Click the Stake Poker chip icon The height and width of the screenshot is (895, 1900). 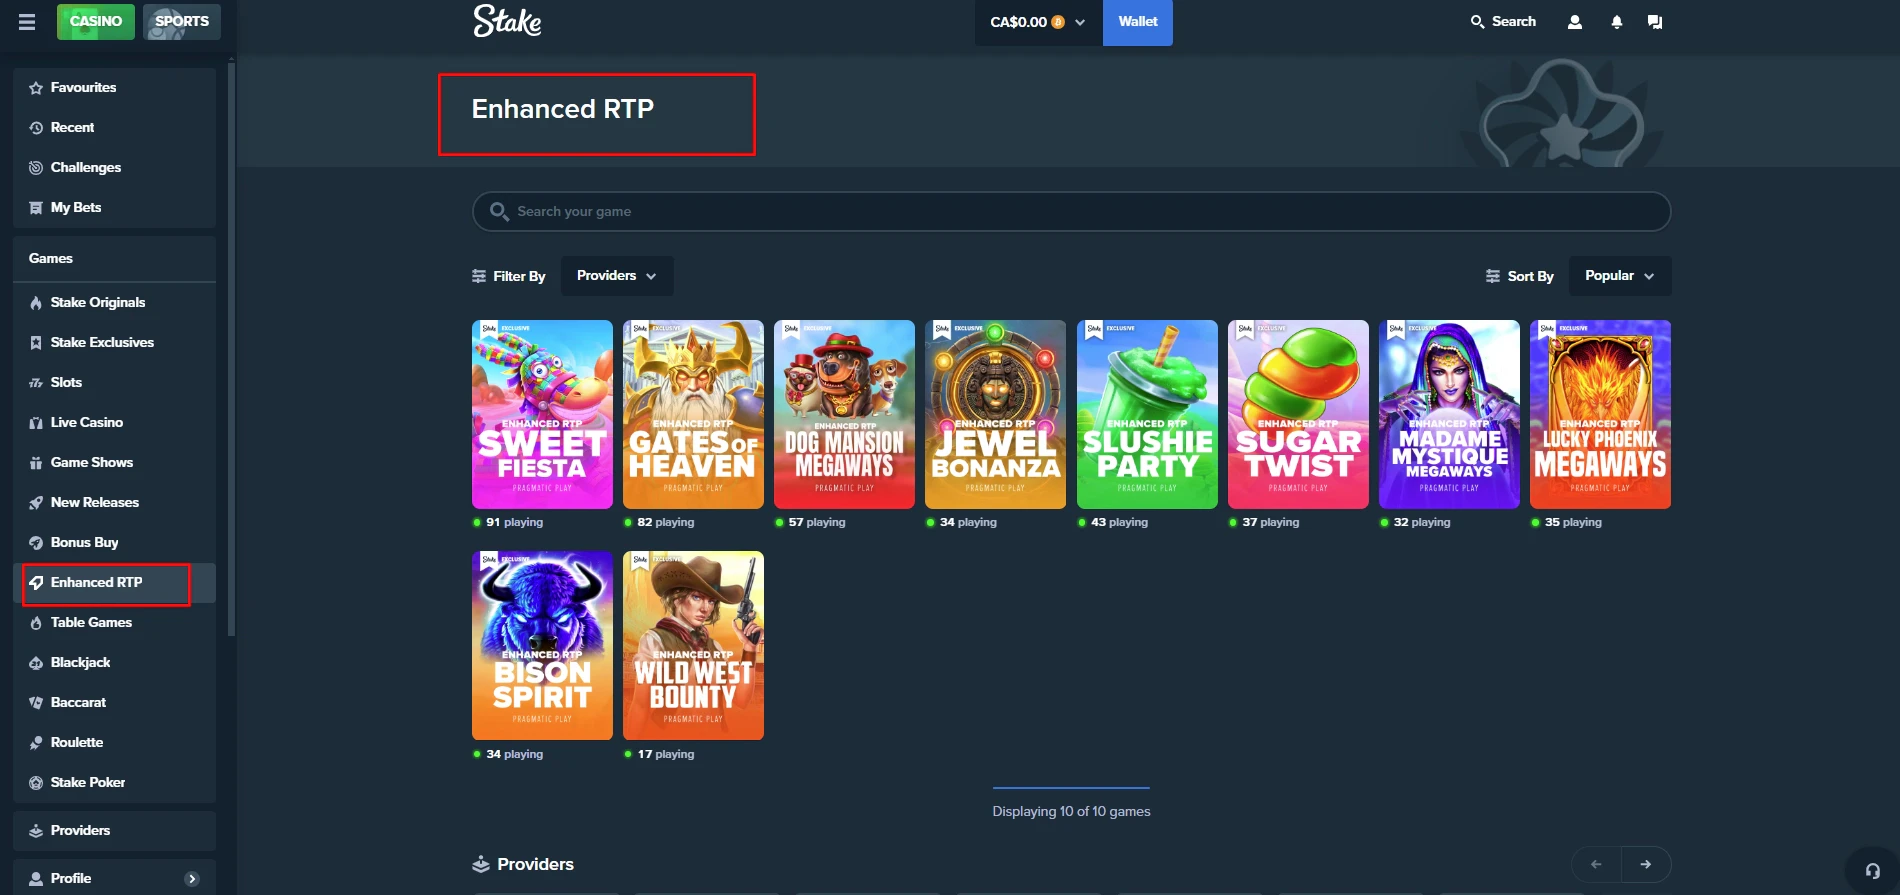(36, 783)
